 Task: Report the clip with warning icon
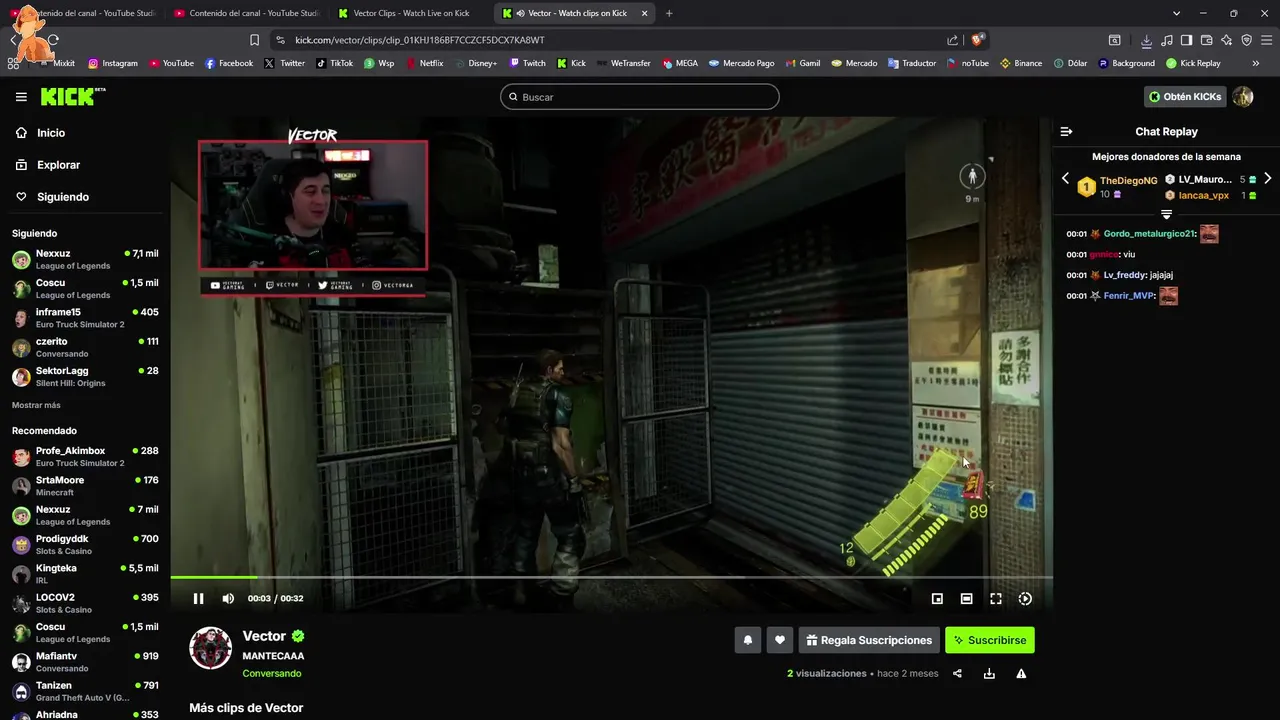1021,674
